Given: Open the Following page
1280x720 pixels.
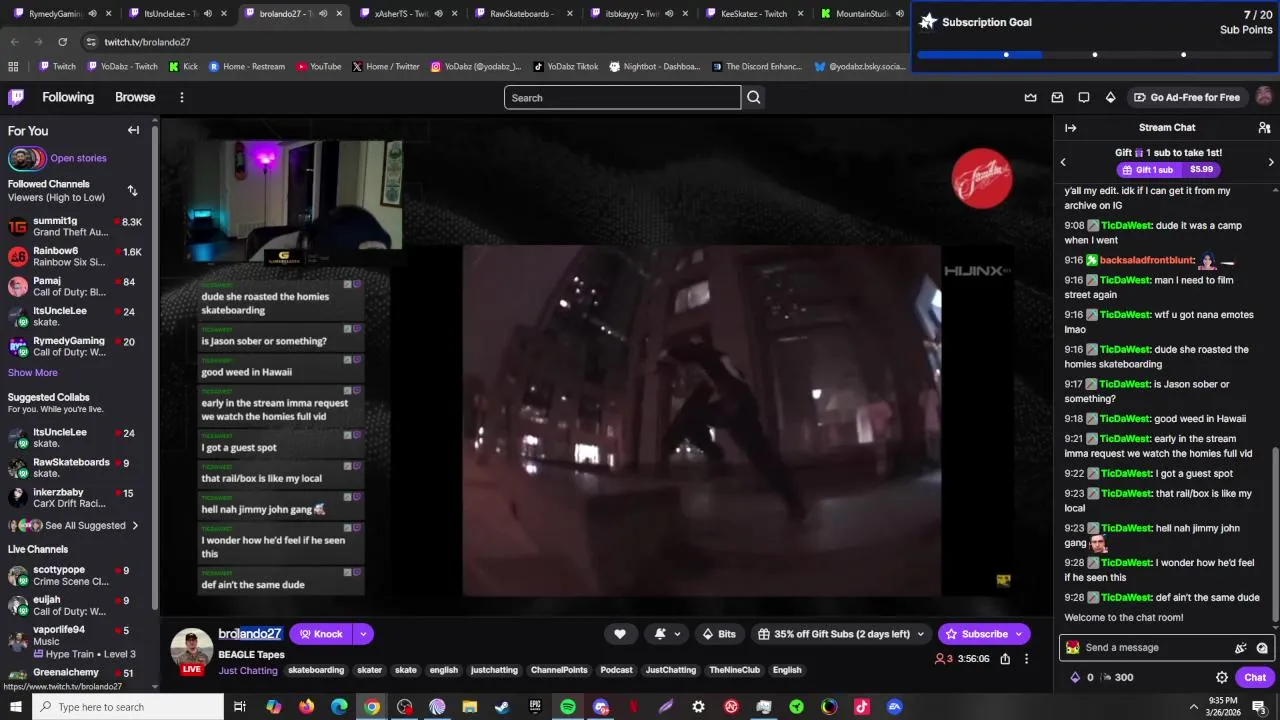Looking at the screenshot, I should [68, 97].
